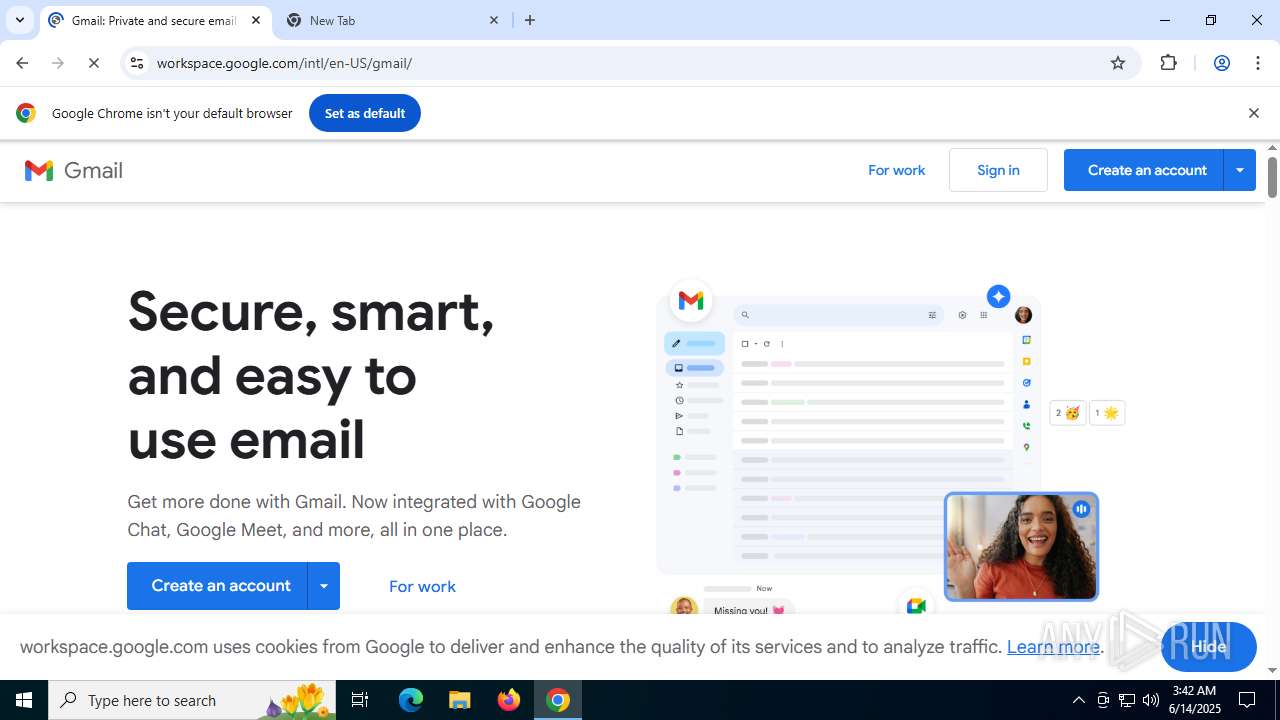The height and width of the screenshot is (720, 1280).
Task: Dismiss the default browser infobar
Action: coord(1253,113)
